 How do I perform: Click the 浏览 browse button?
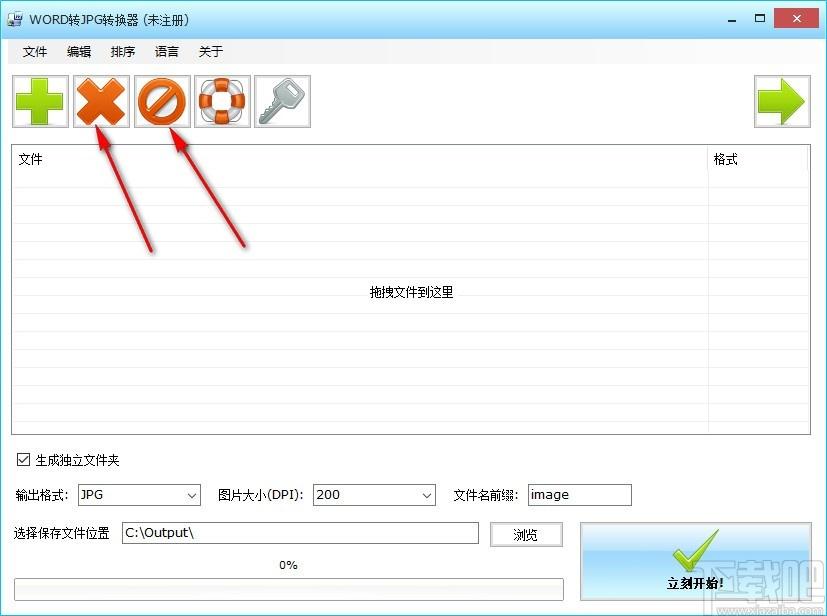(526, 534)
